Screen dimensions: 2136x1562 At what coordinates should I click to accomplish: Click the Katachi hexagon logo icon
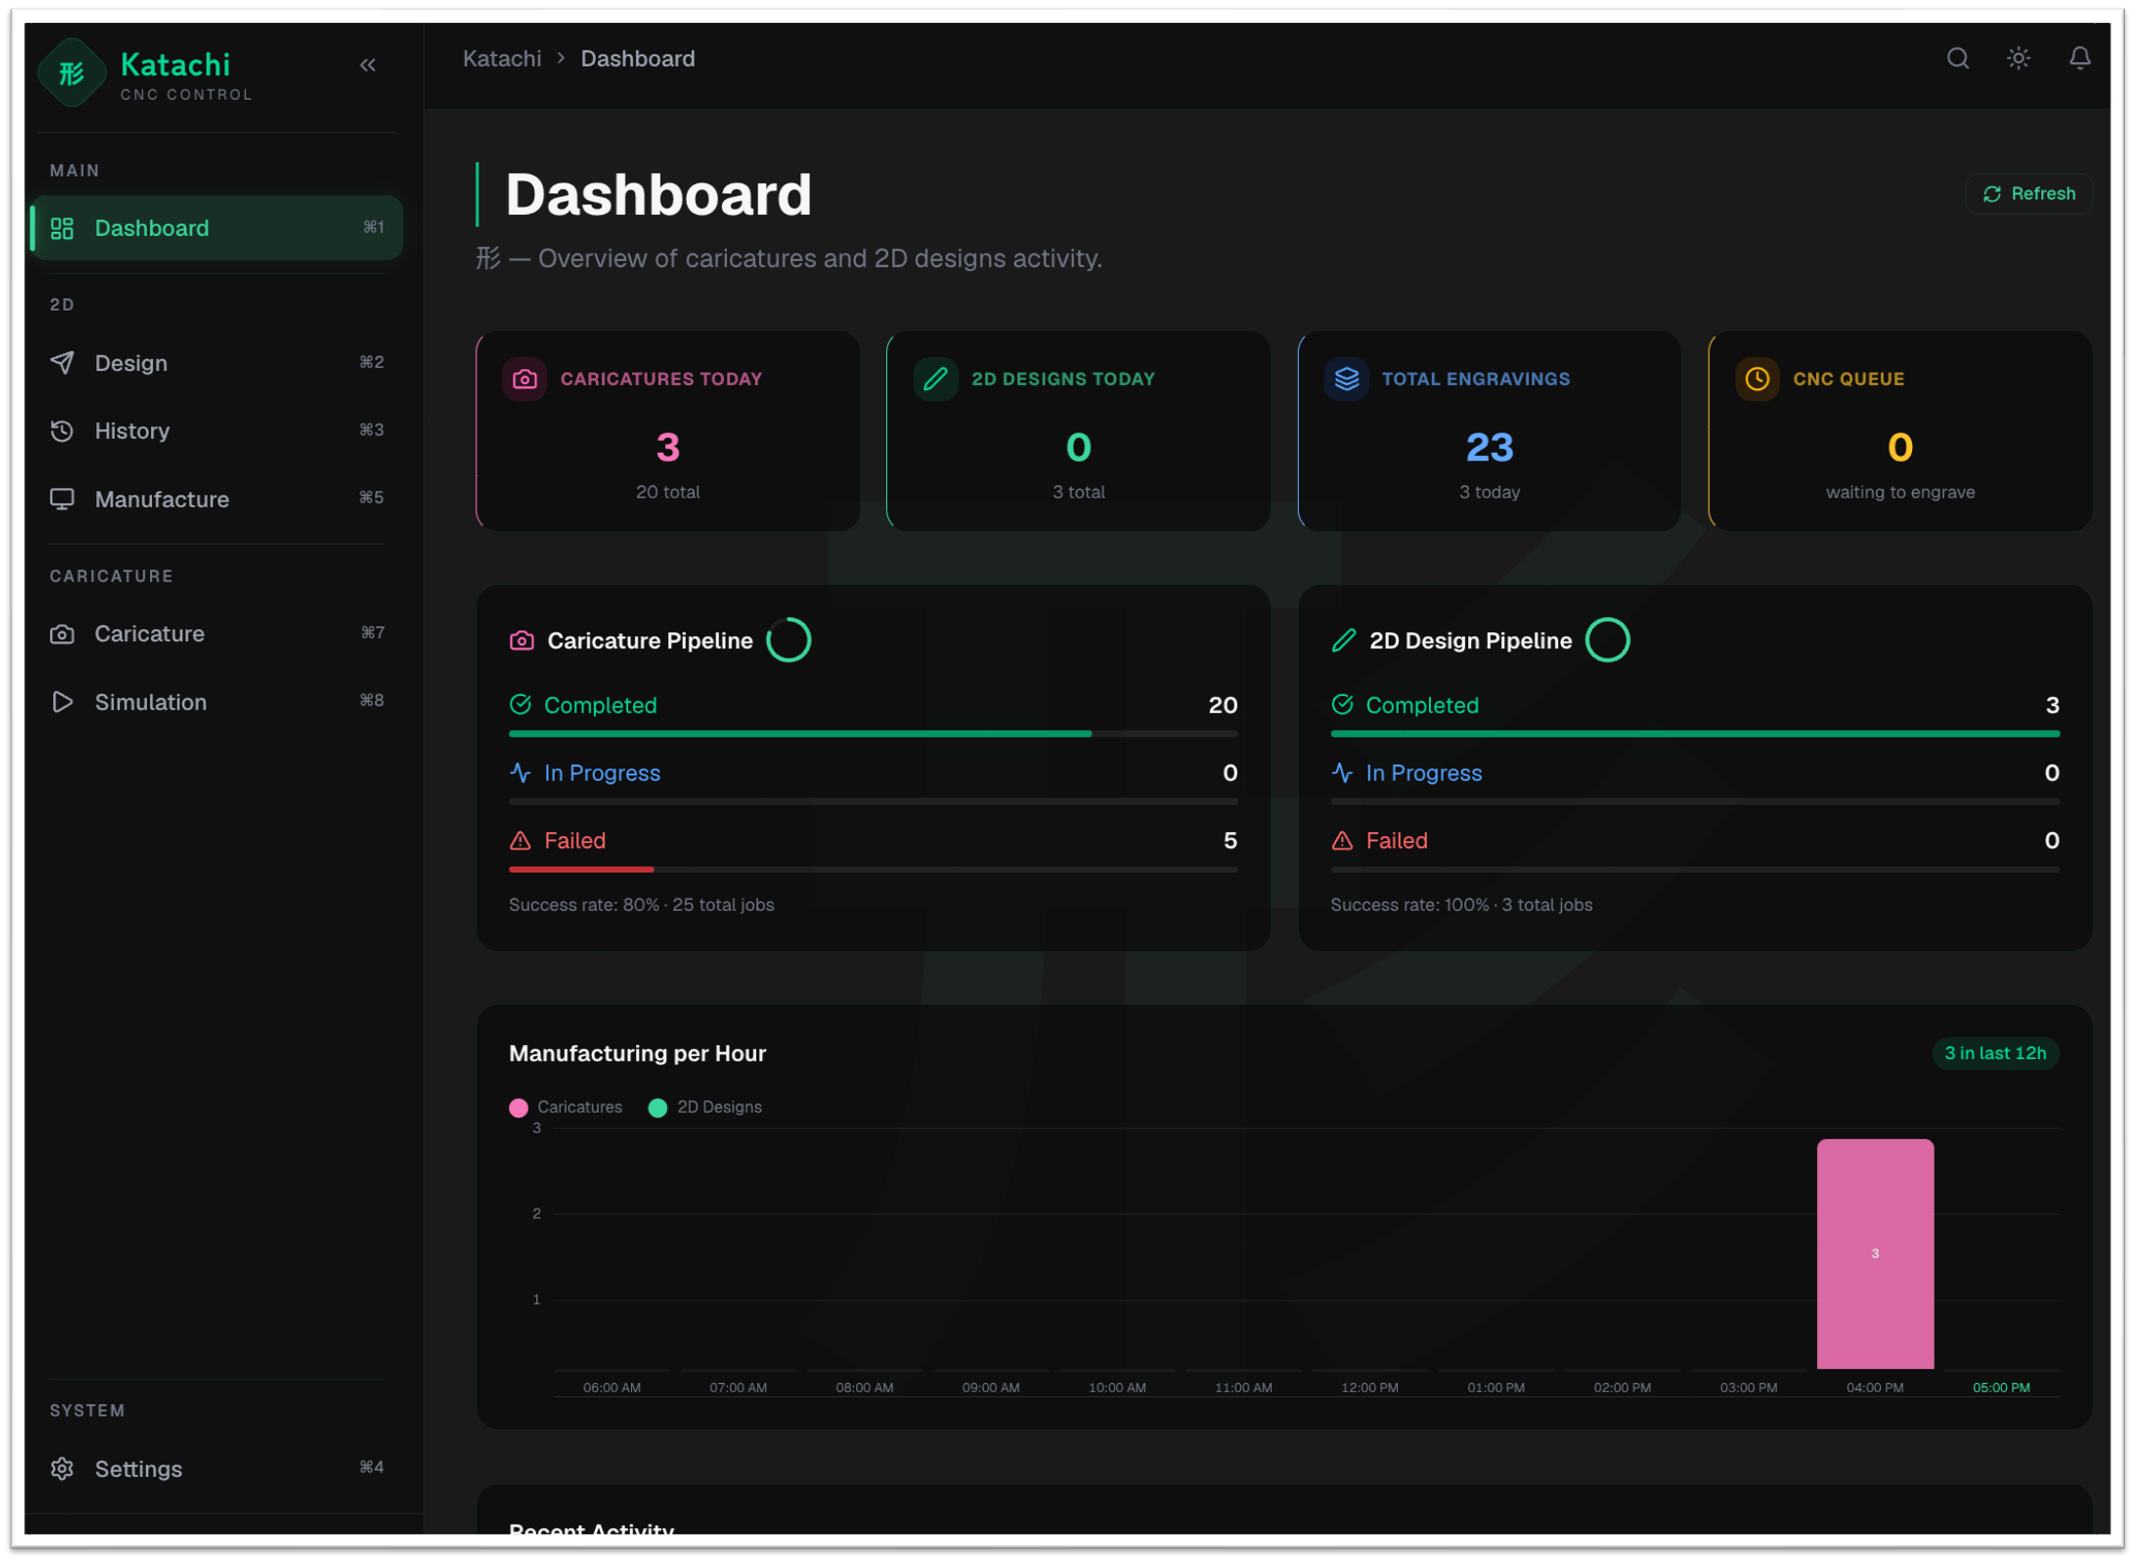pos(71,72)
